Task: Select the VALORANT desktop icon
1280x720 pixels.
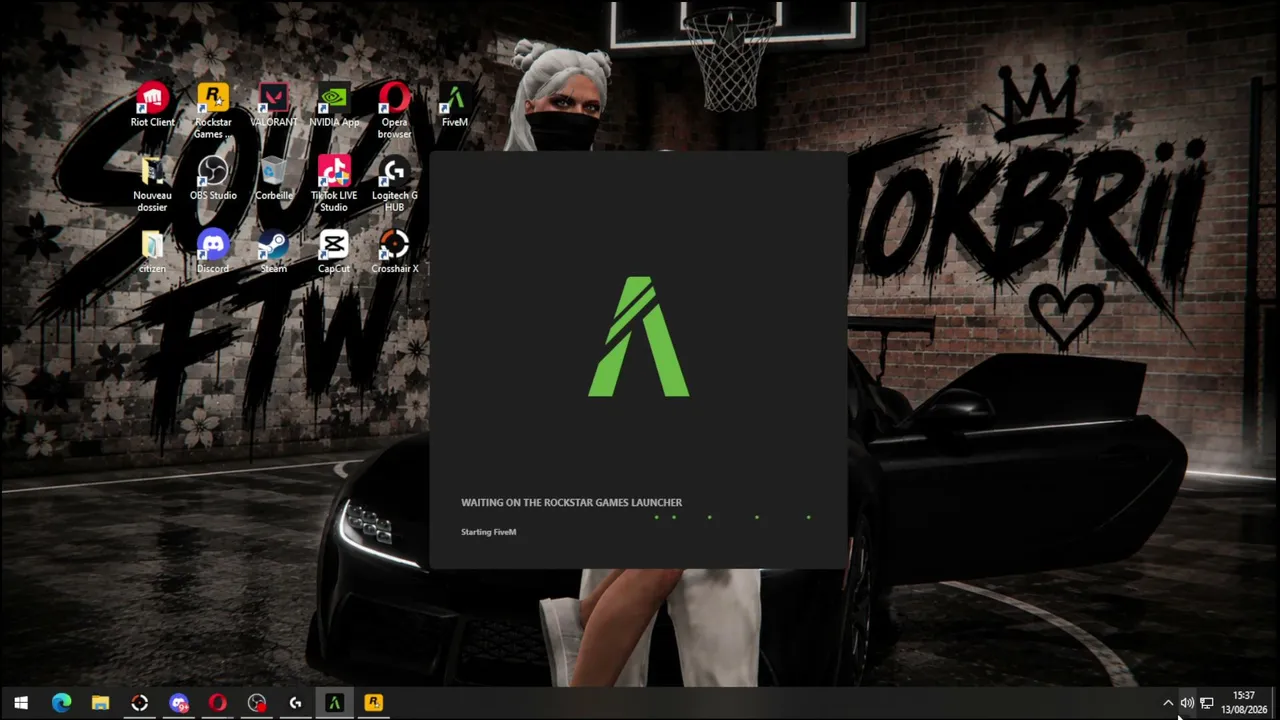Action: coord(273,106)
